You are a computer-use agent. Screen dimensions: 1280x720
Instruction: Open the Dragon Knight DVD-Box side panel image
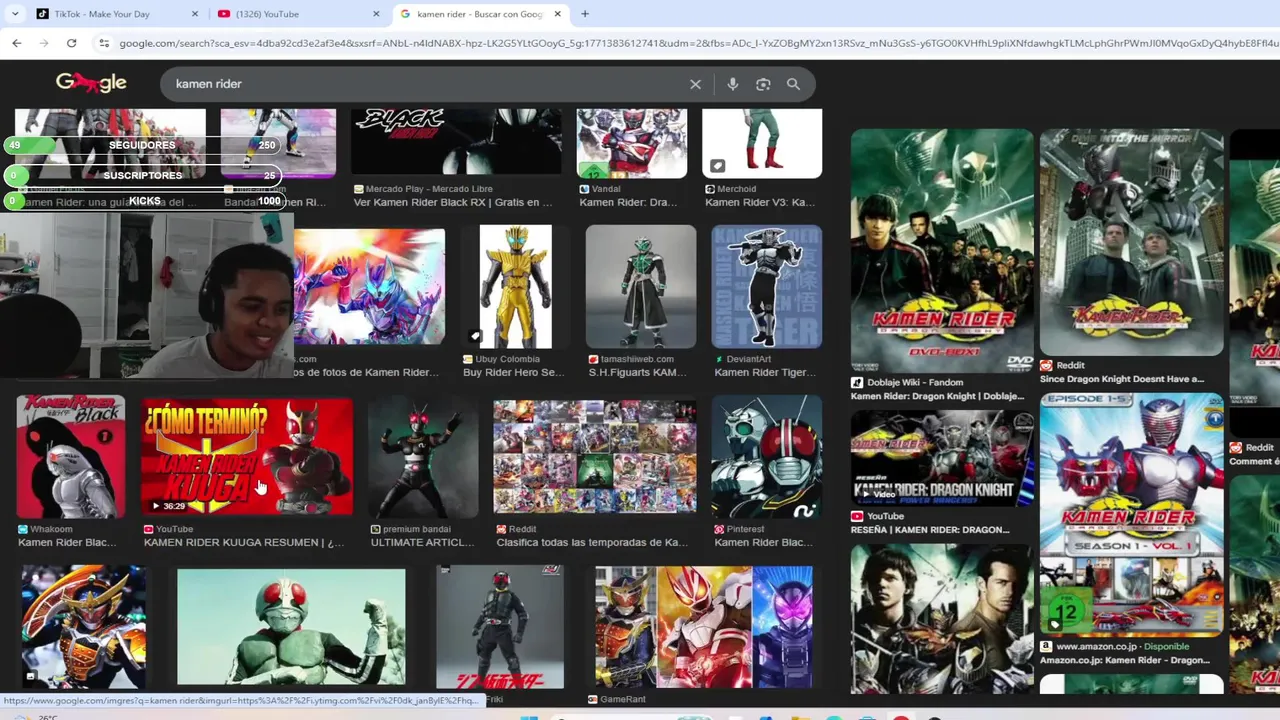942,250
